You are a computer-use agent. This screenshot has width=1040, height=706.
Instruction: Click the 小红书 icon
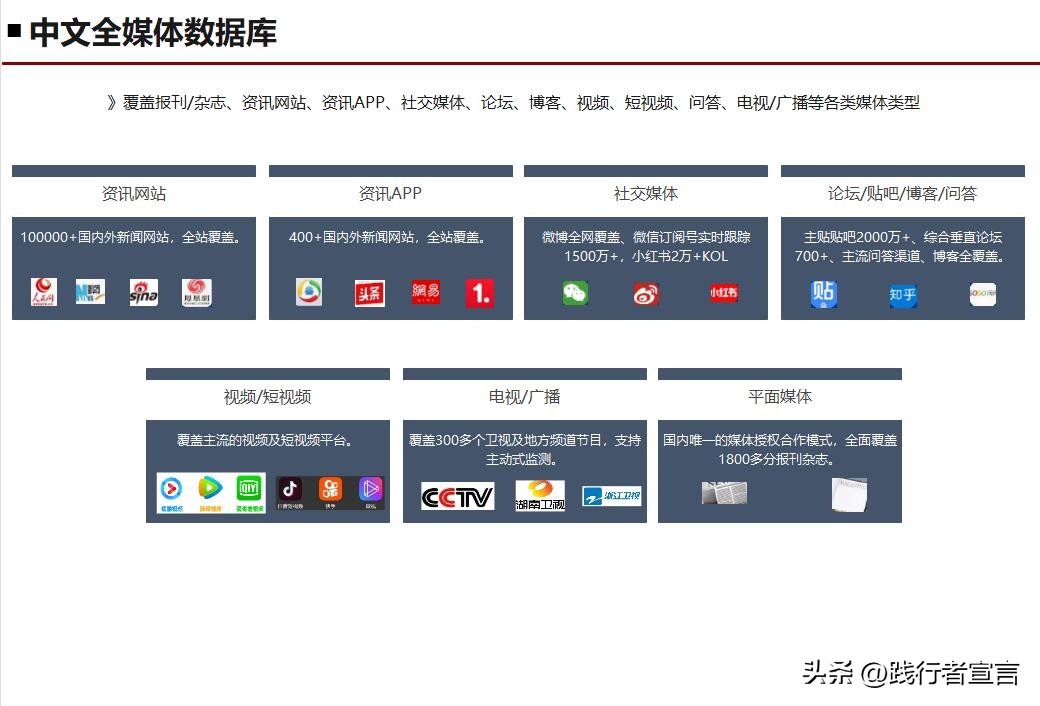pos(723,294)
